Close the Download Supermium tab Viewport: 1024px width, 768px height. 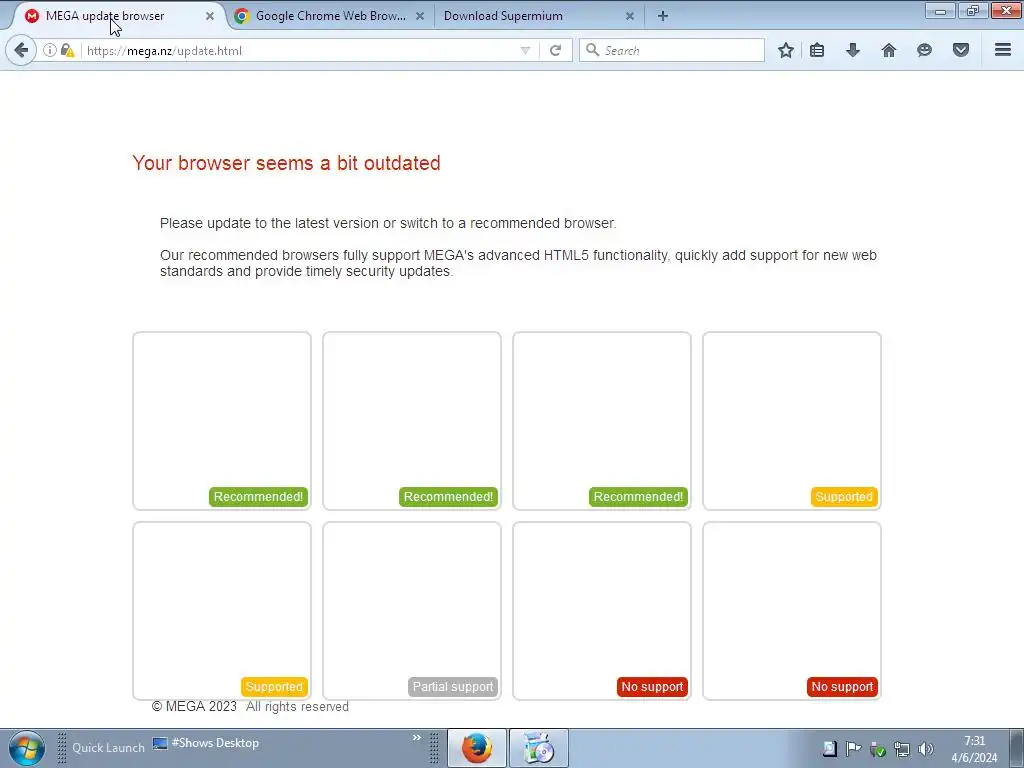pos(630,16)
